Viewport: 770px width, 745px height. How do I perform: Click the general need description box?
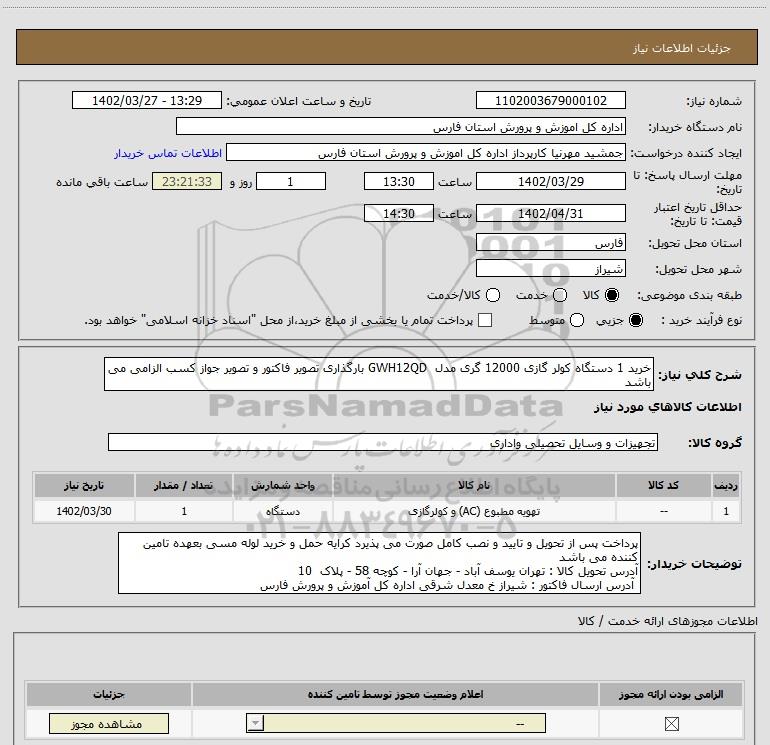[379, 374]
